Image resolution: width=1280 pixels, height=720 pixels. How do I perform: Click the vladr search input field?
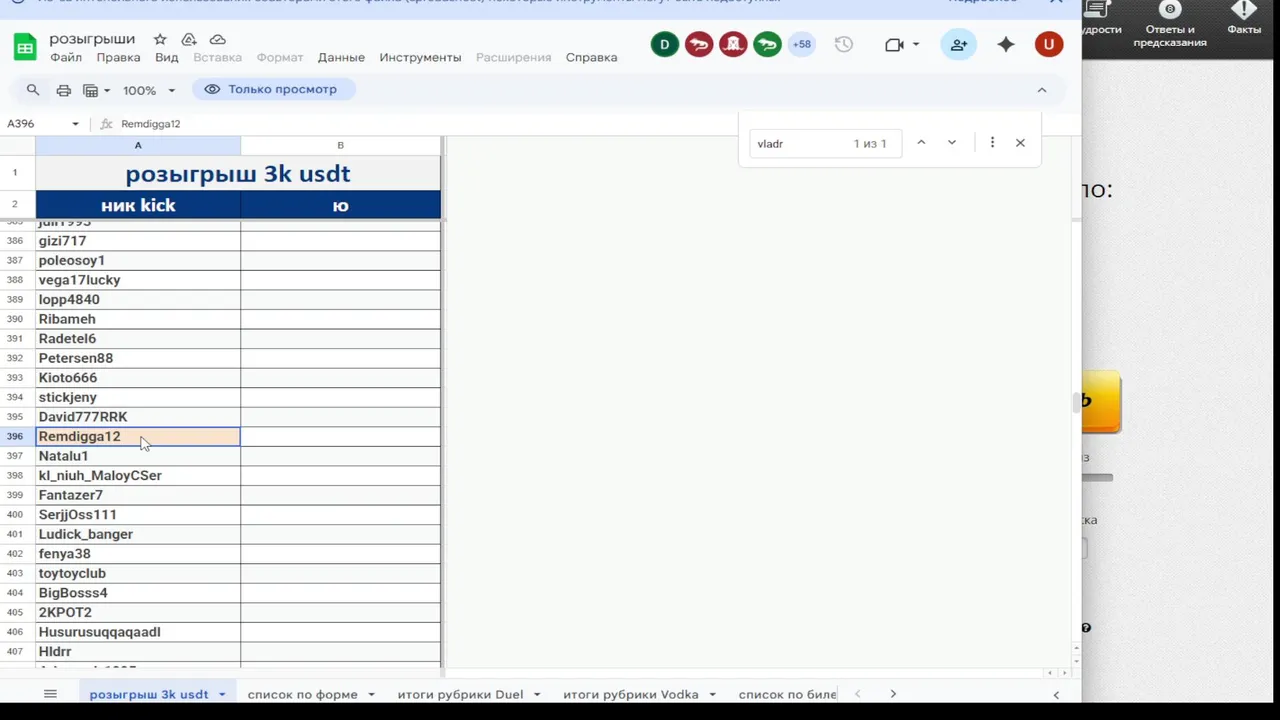click(x=800, y=143)
